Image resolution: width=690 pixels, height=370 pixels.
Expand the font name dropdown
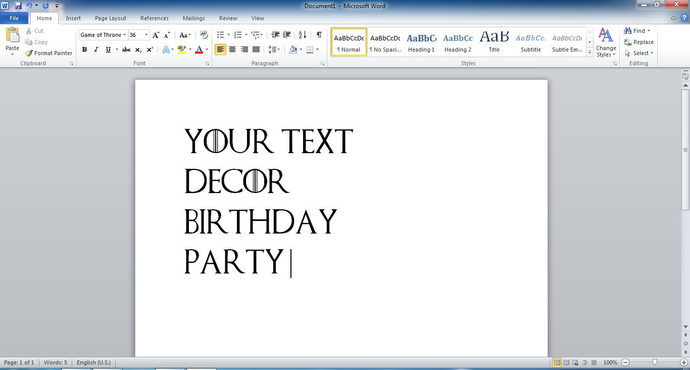(x=125, y=35)
